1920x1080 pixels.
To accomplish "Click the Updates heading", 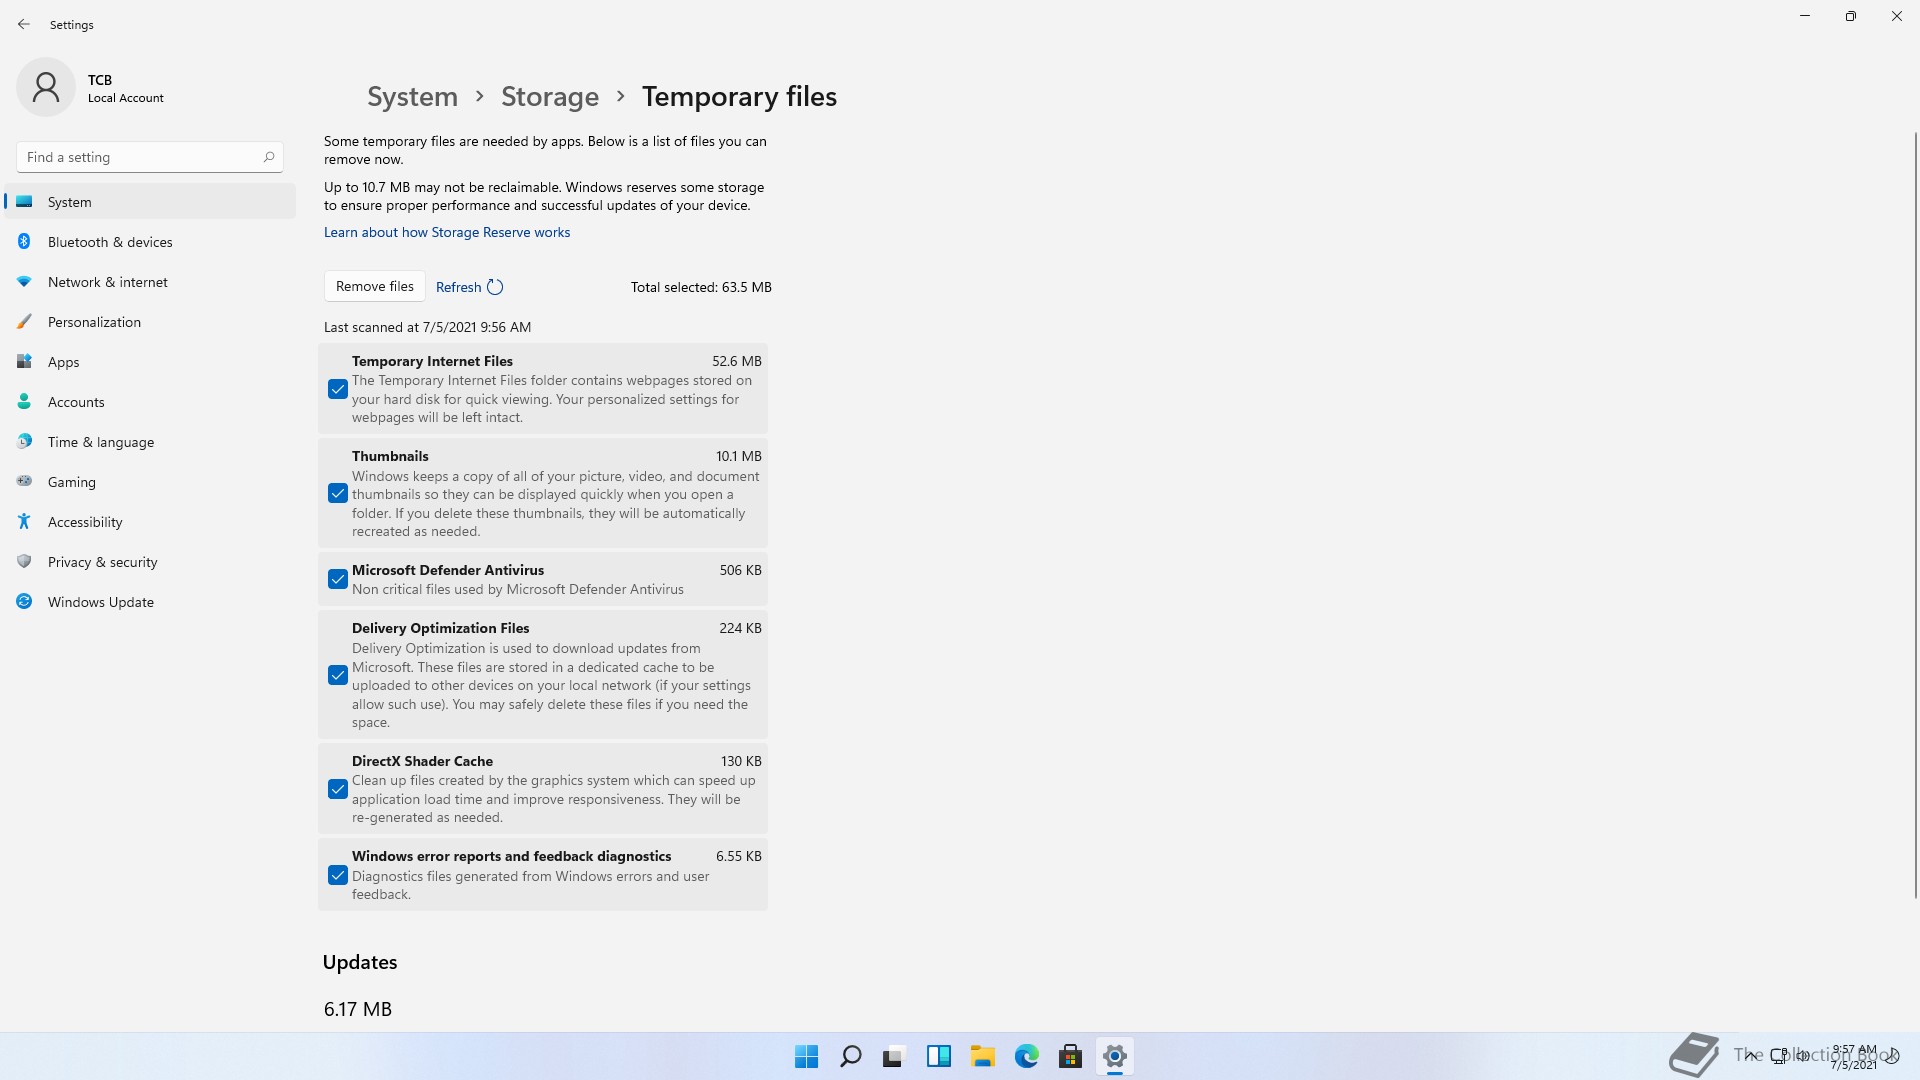I will coord(360,962).
